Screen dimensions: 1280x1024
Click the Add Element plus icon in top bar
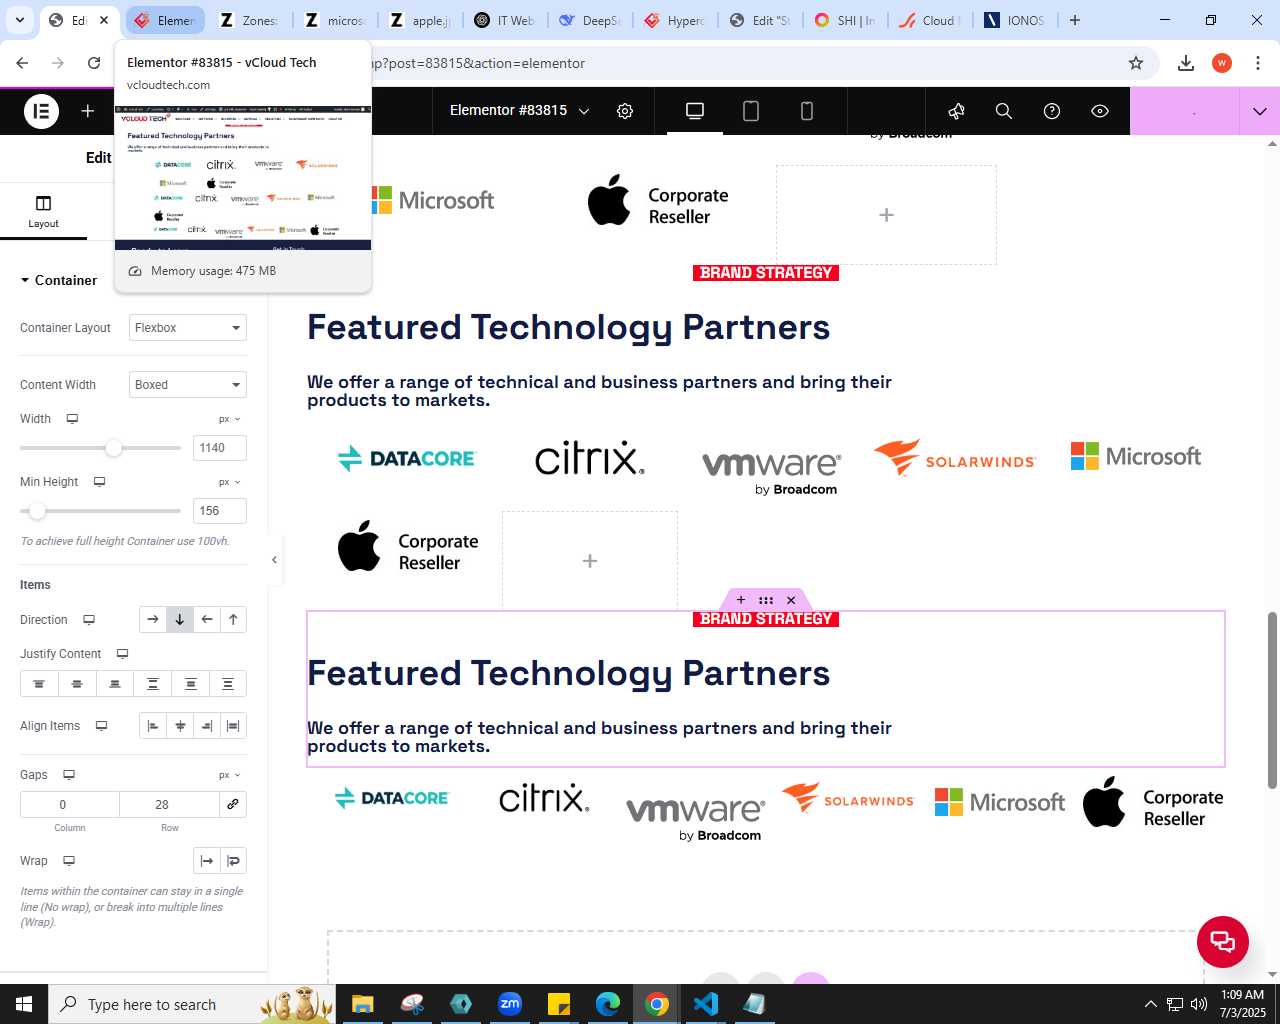click(x=88, y=111)
